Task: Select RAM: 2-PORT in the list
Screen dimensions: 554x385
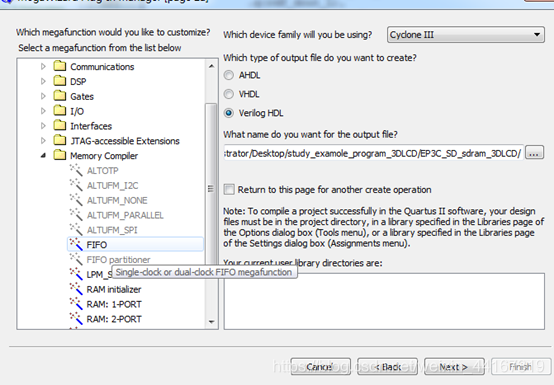Action: (114, 319)
